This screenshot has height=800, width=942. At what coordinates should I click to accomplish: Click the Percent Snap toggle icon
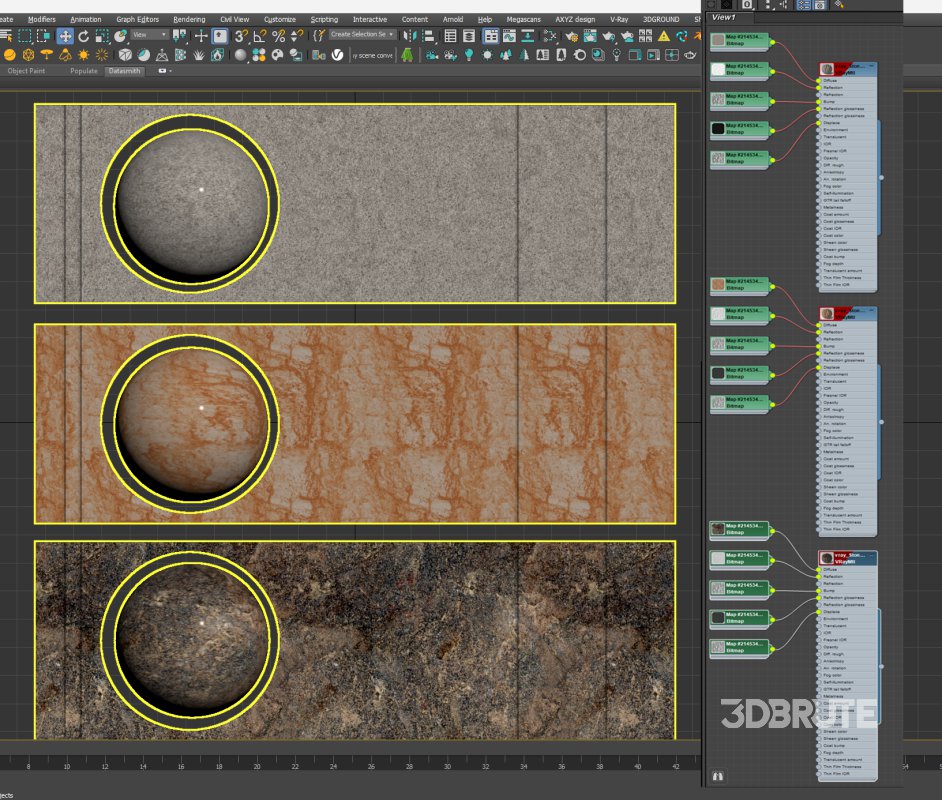[x=278, y=36]
